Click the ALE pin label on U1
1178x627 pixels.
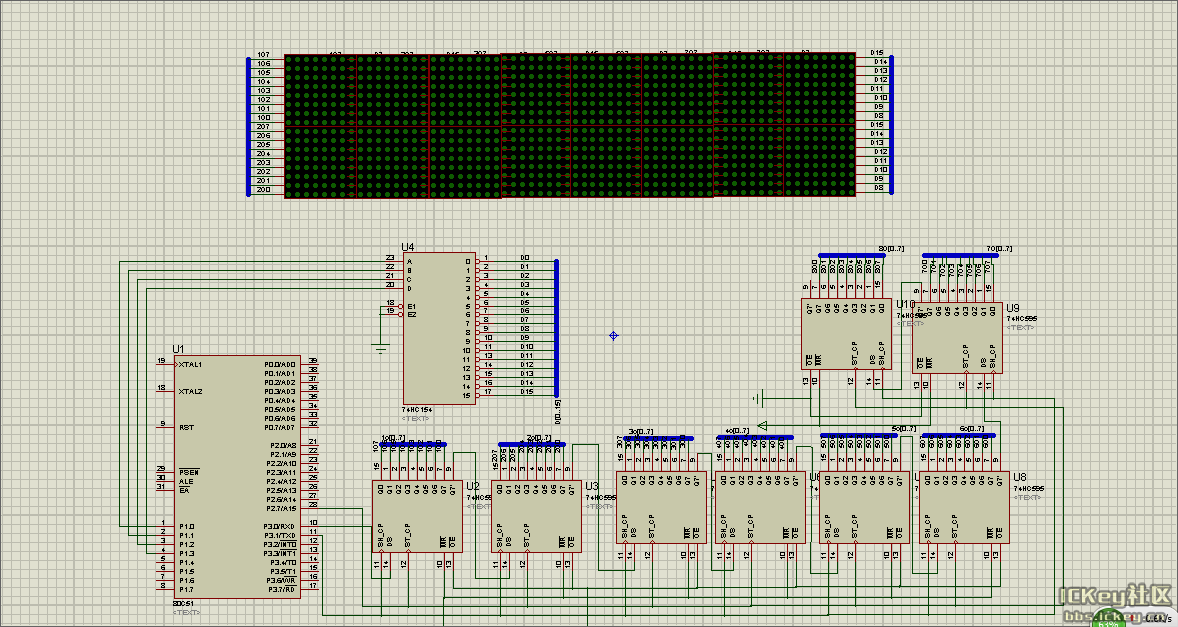(186, 481)
